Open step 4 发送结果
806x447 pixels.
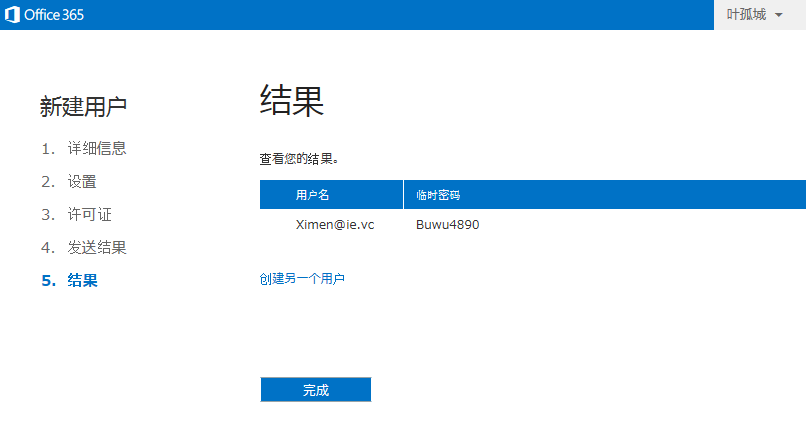96,248
